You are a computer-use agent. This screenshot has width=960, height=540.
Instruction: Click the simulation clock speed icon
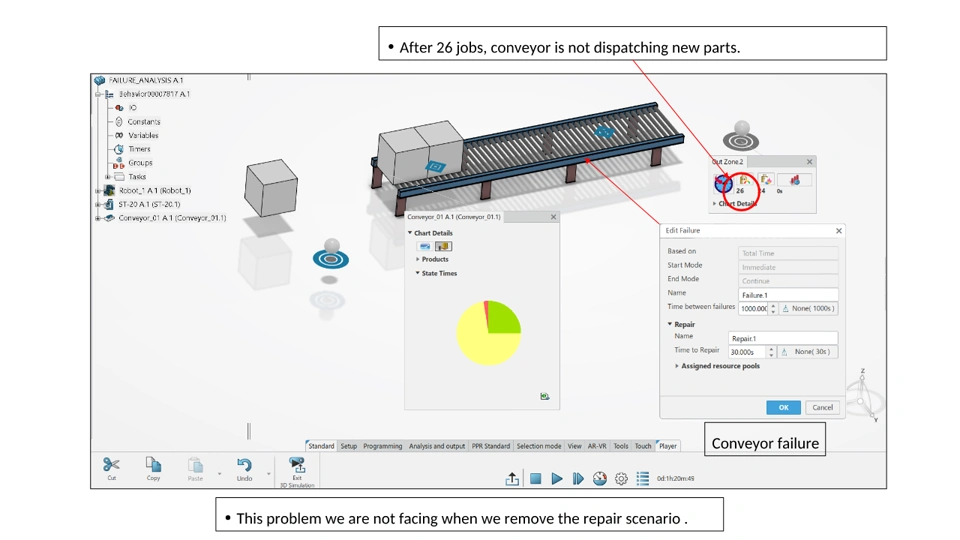click(600, 478)
